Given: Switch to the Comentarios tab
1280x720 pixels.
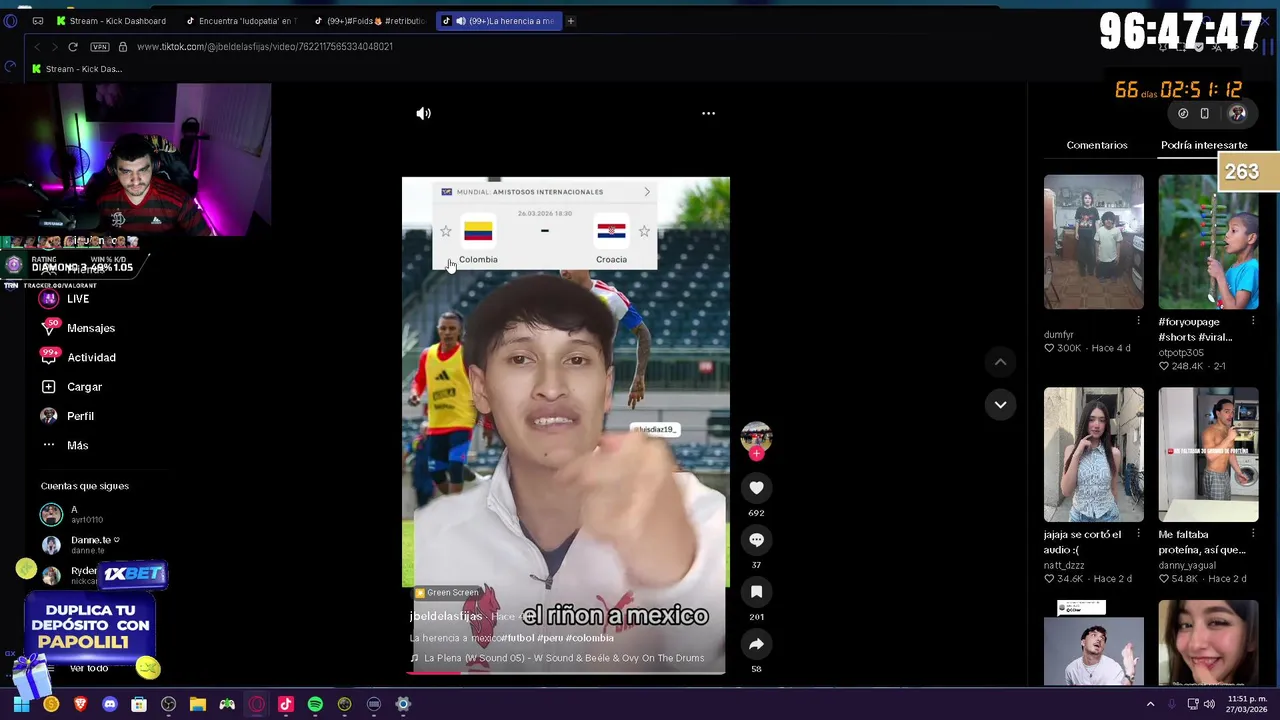Looking at the screenshot, I should tap(1097, 145).
